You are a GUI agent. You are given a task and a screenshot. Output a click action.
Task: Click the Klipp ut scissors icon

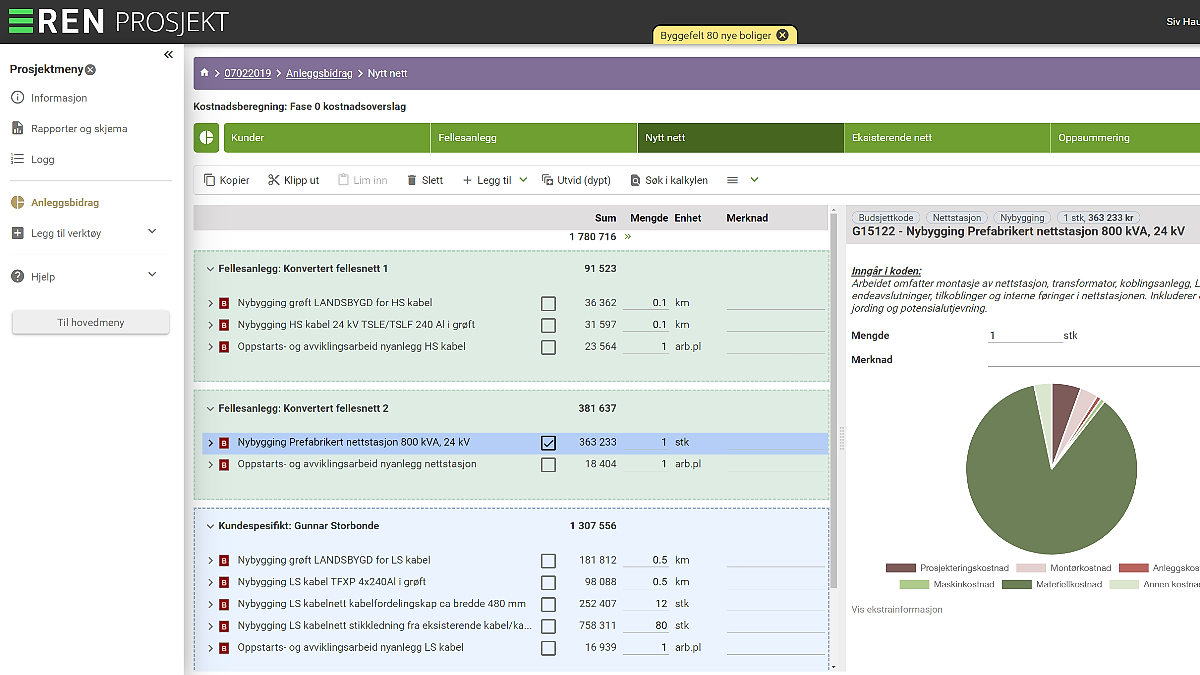click(x=274, y=180)
